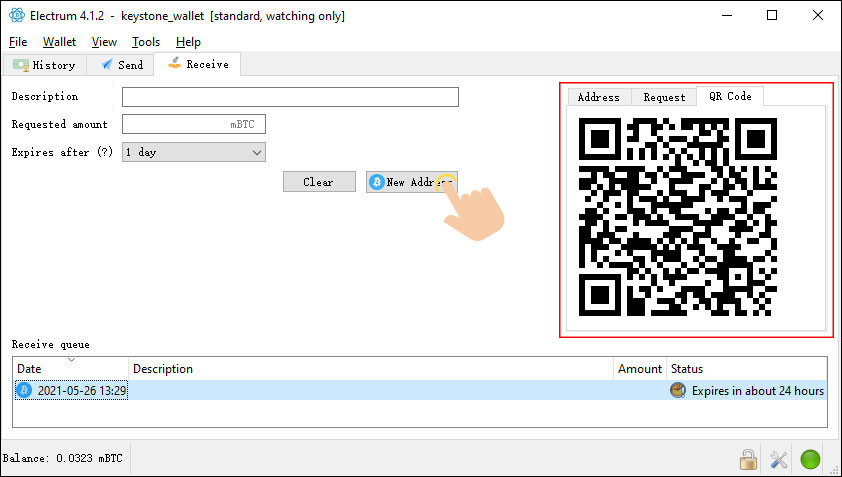Click the Electrum logo in the title bar
This screenshot has width=842, height=477.
click(x=15, y=16)
